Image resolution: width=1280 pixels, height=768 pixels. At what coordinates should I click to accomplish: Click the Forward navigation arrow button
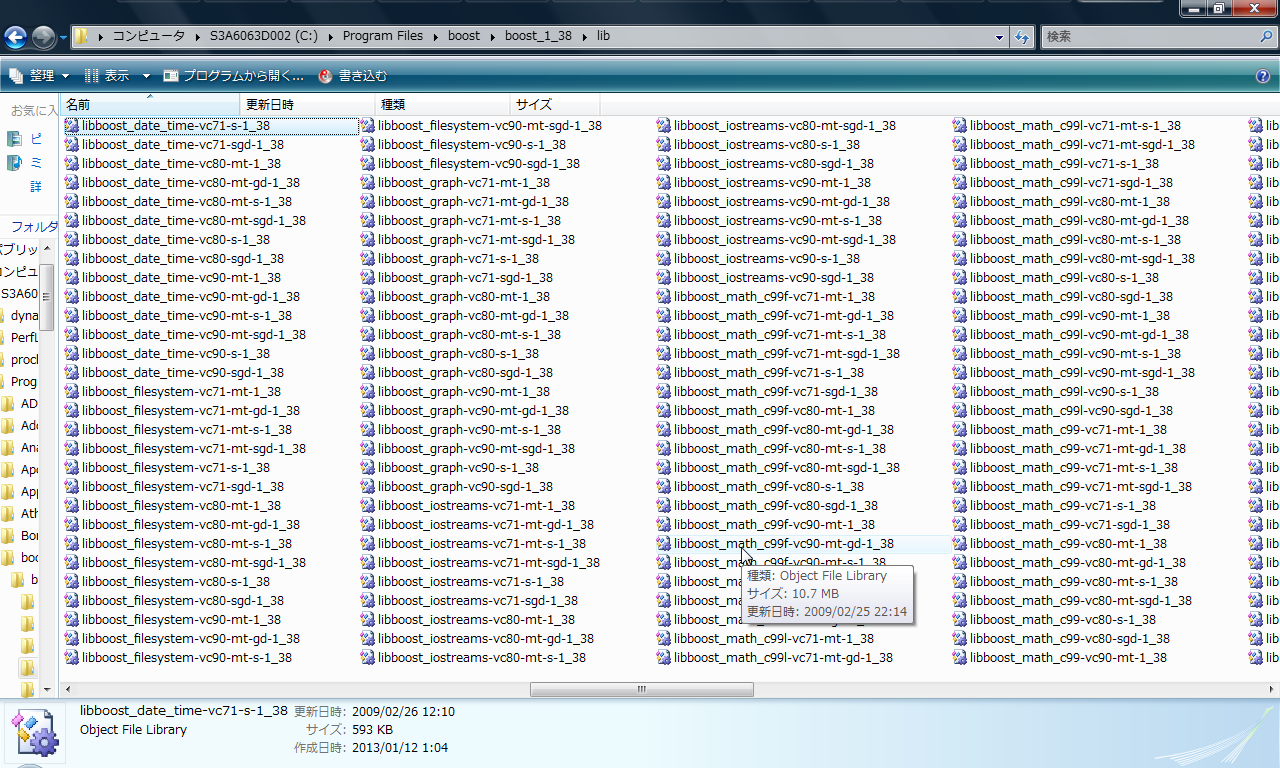[x=44, y=38]
